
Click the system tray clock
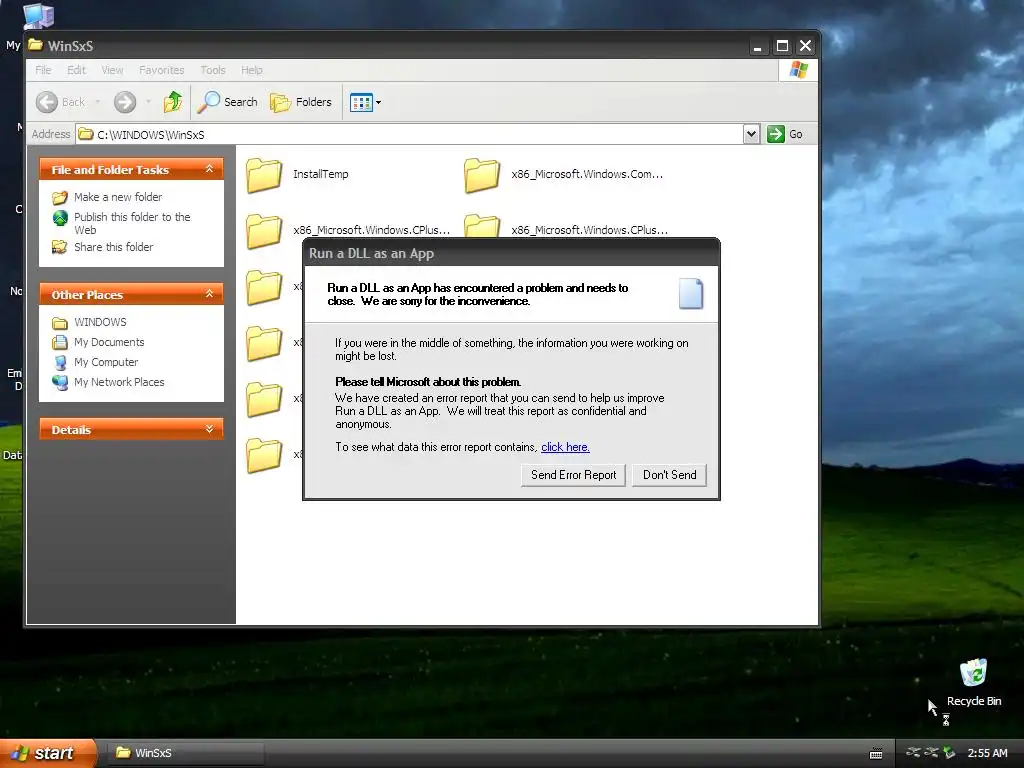pos(987,753)
